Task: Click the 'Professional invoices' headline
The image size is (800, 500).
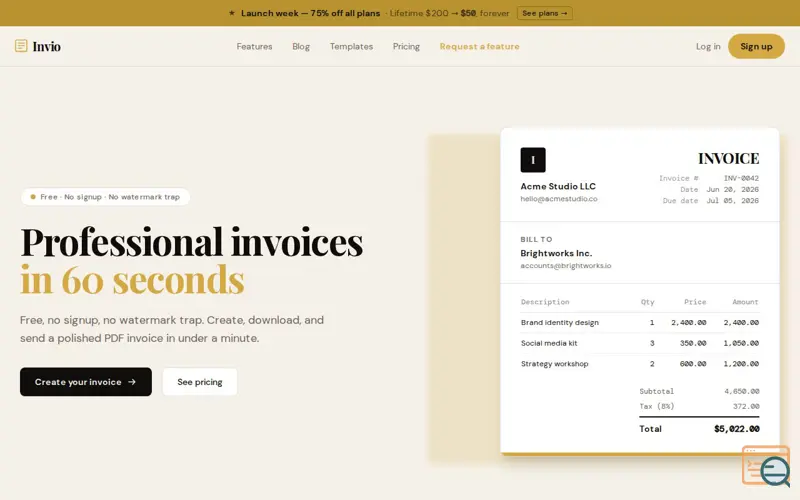Action: point(191,242)
